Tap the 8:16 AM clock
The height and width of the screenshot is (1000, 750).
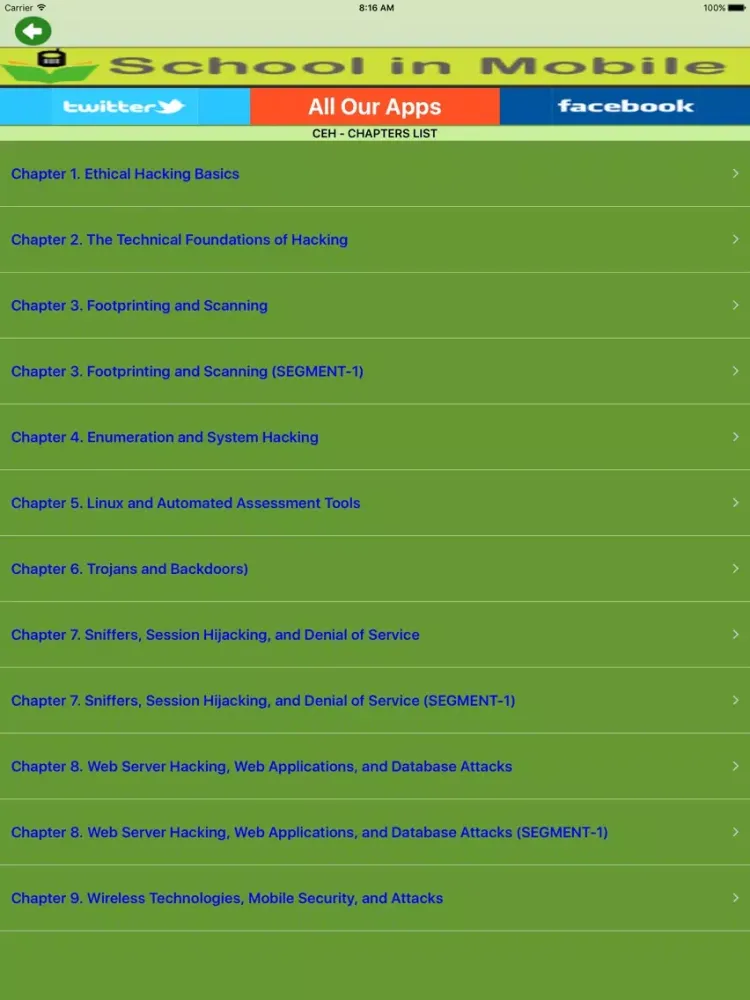[x=376, y=8]
